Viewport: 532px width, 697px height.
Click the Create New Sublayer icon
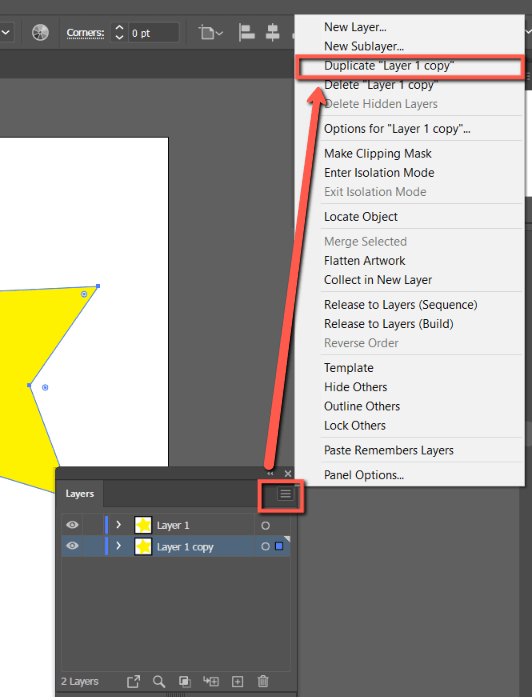(211, 681)
